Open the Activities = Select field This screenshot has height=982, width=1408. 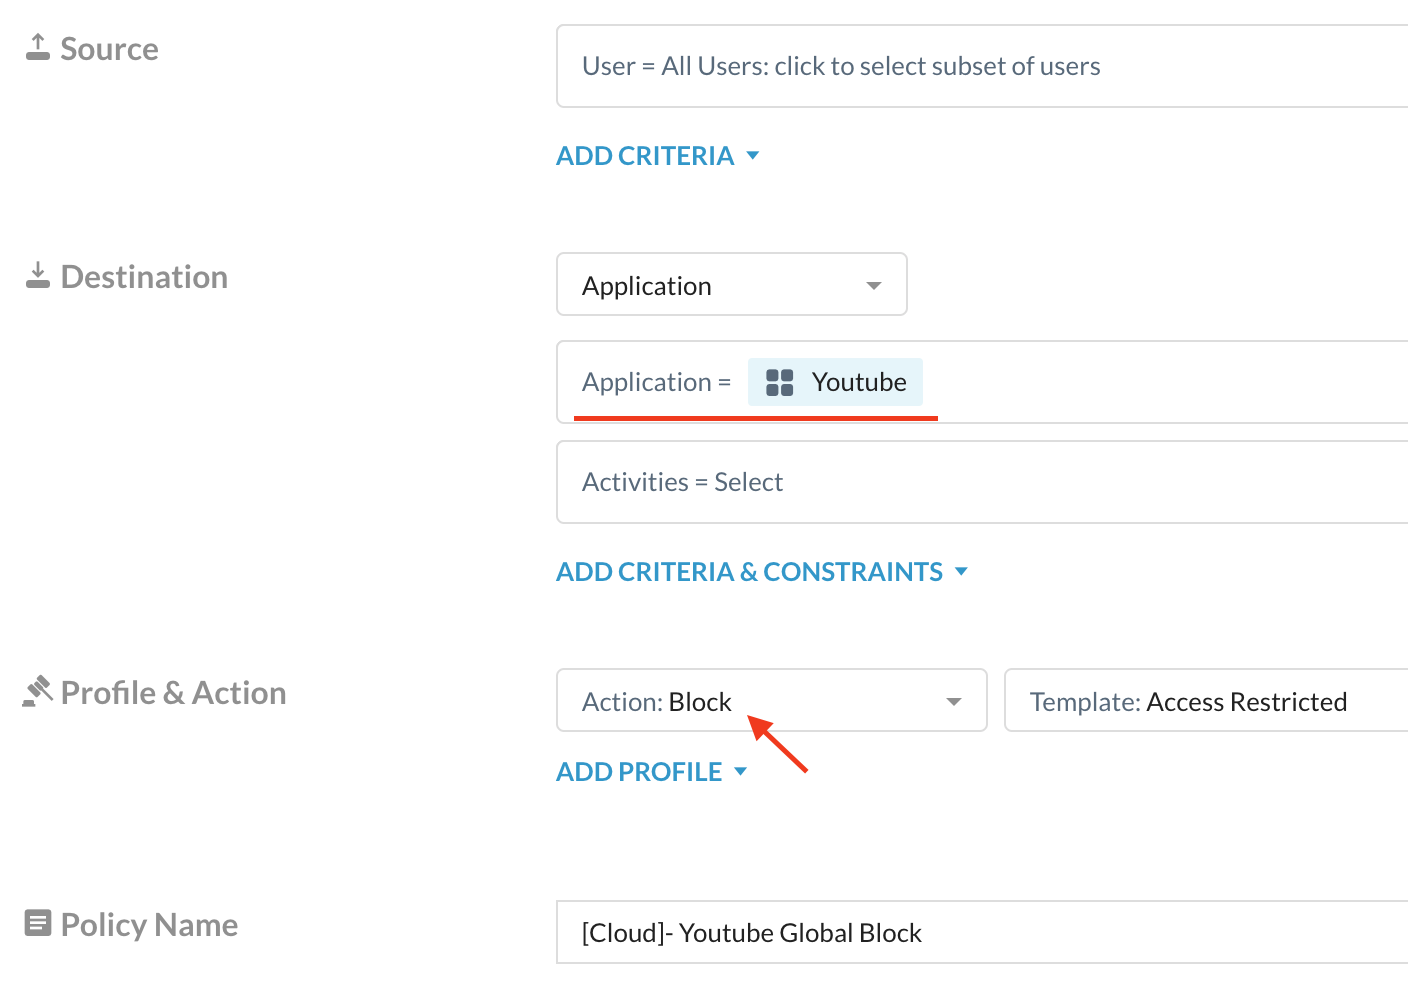tap(982, 482)
